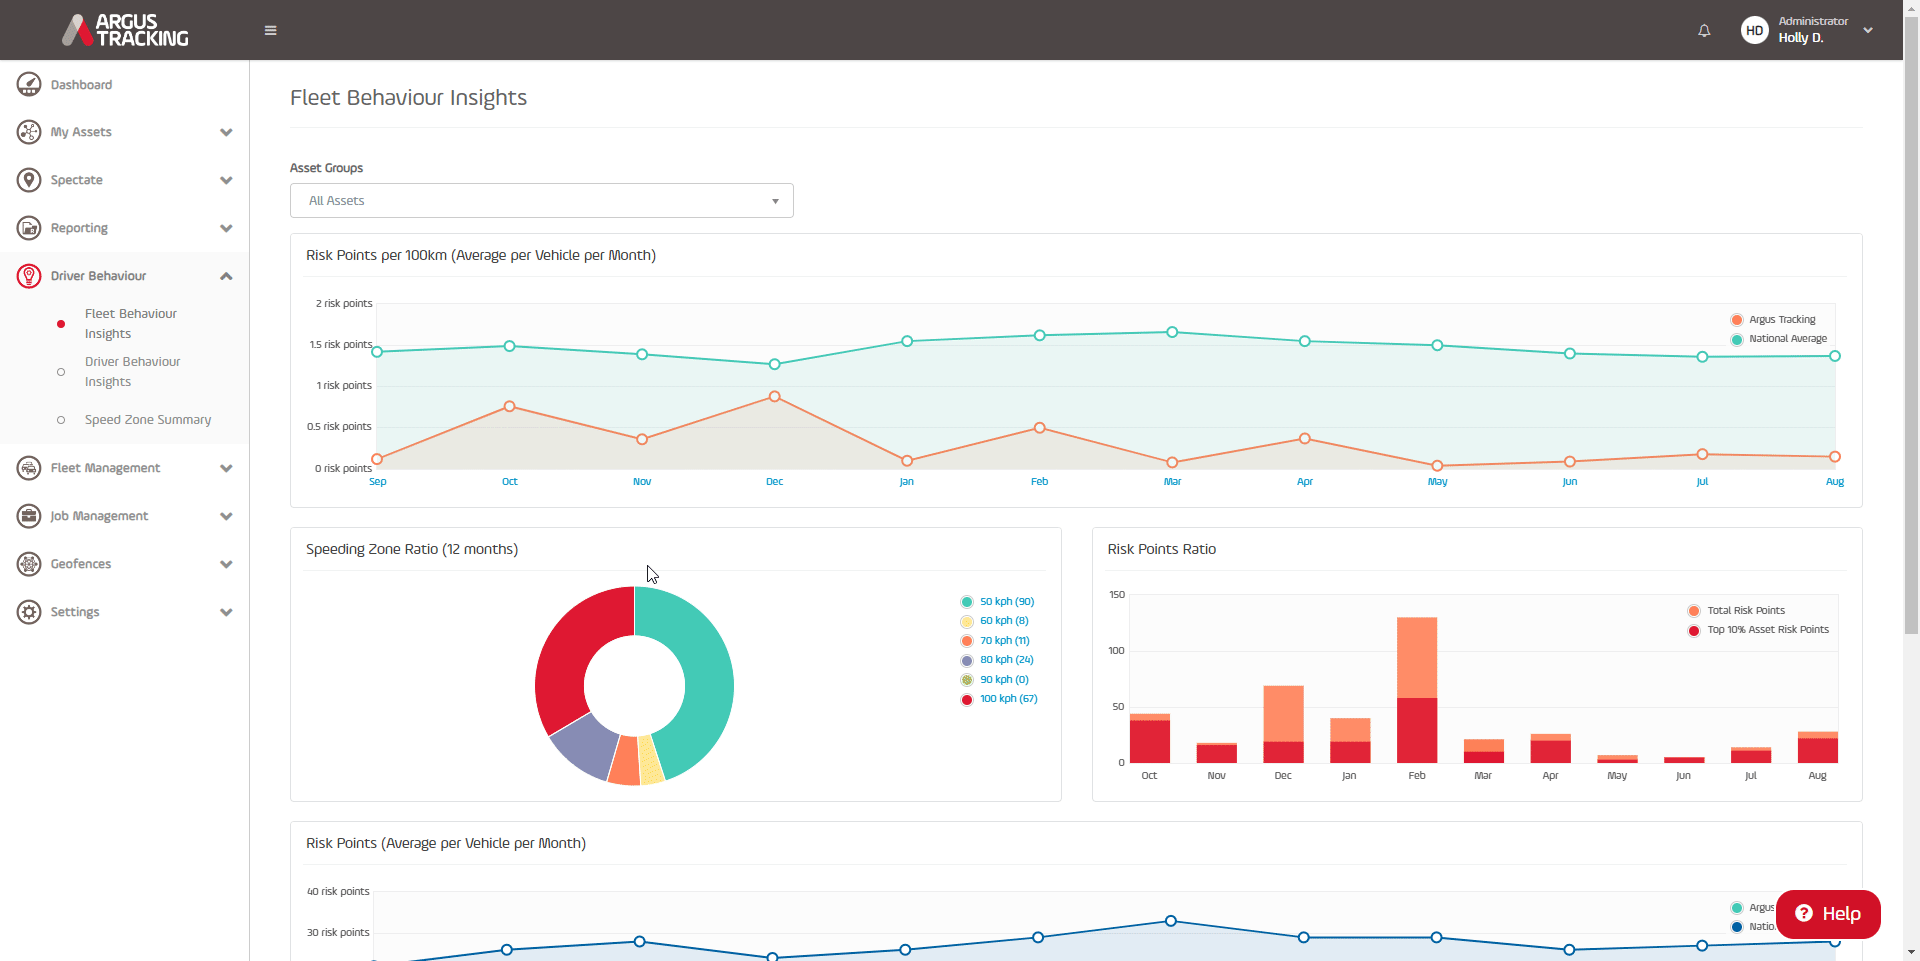
Task: Click the Geofences icon
Action: click(x=29, y=564)
